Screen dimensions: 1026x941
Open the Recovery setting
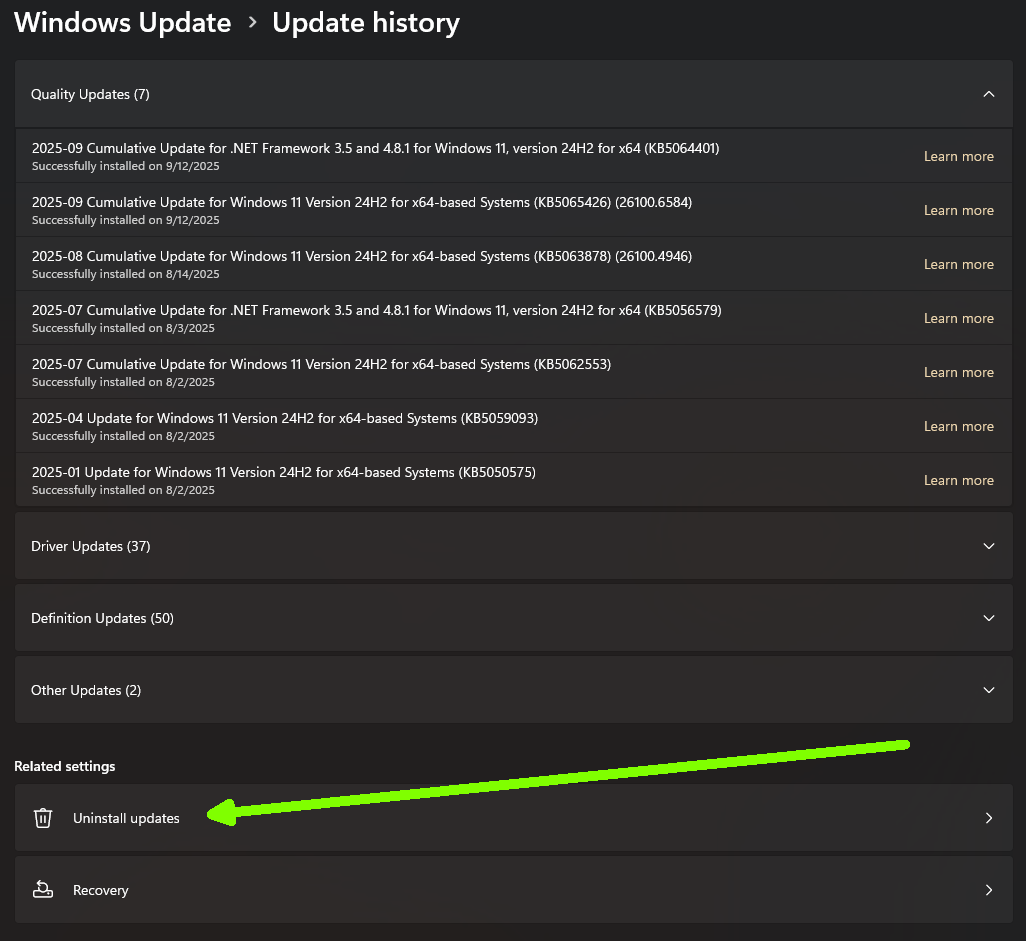pyautogui.click(x=514, y=890)
